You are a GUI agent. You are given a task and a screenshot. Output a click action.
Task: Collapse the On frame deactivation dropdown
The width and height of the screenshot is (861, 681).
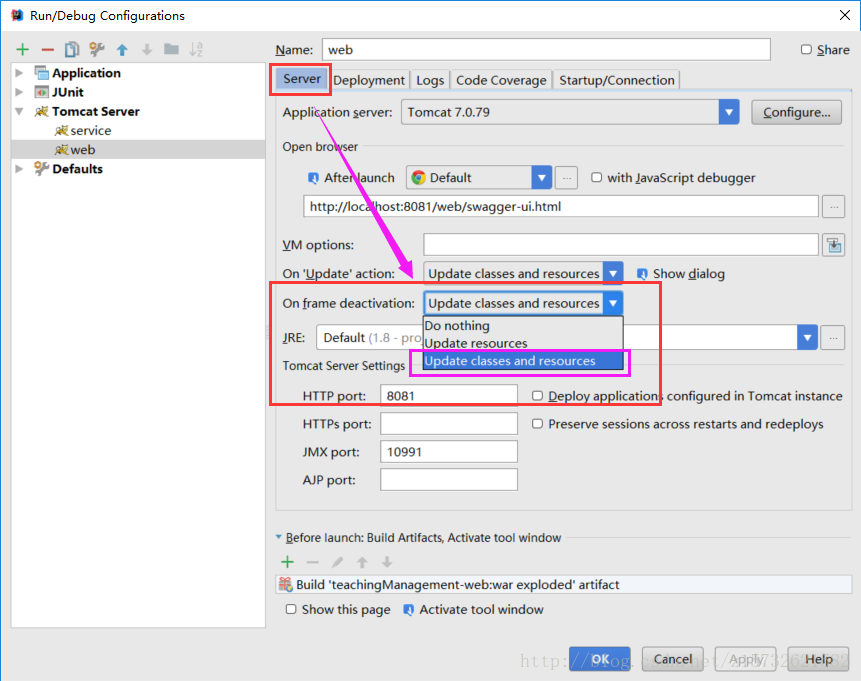pyautogui.click(x=613, y=303)
